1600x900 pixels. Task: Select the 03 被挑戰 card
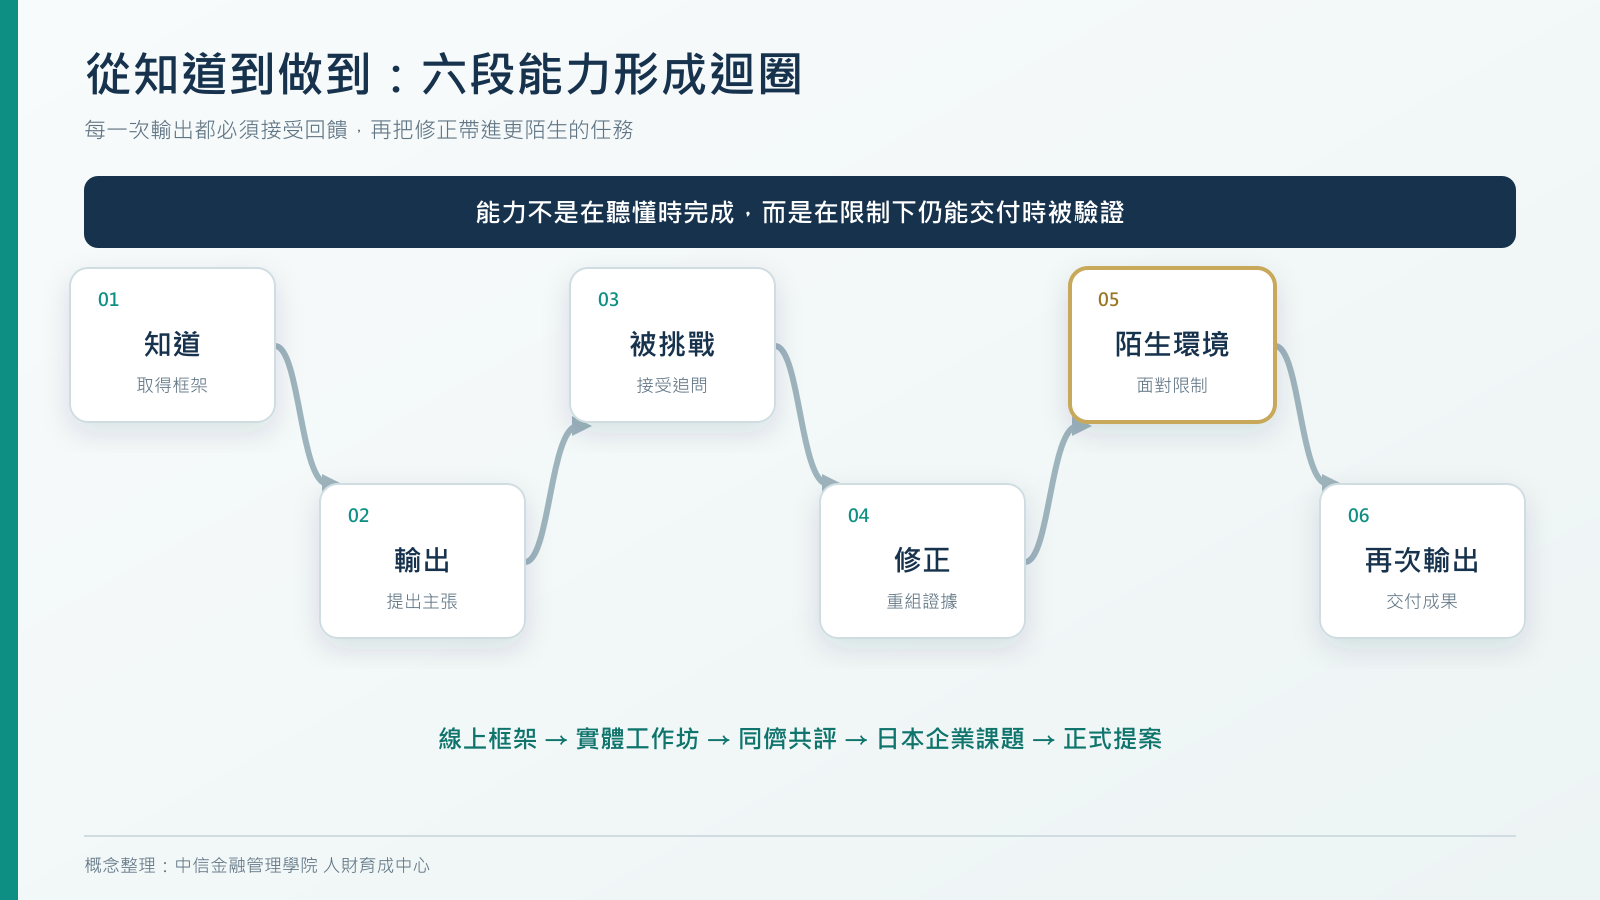click(x=672, y=345)
